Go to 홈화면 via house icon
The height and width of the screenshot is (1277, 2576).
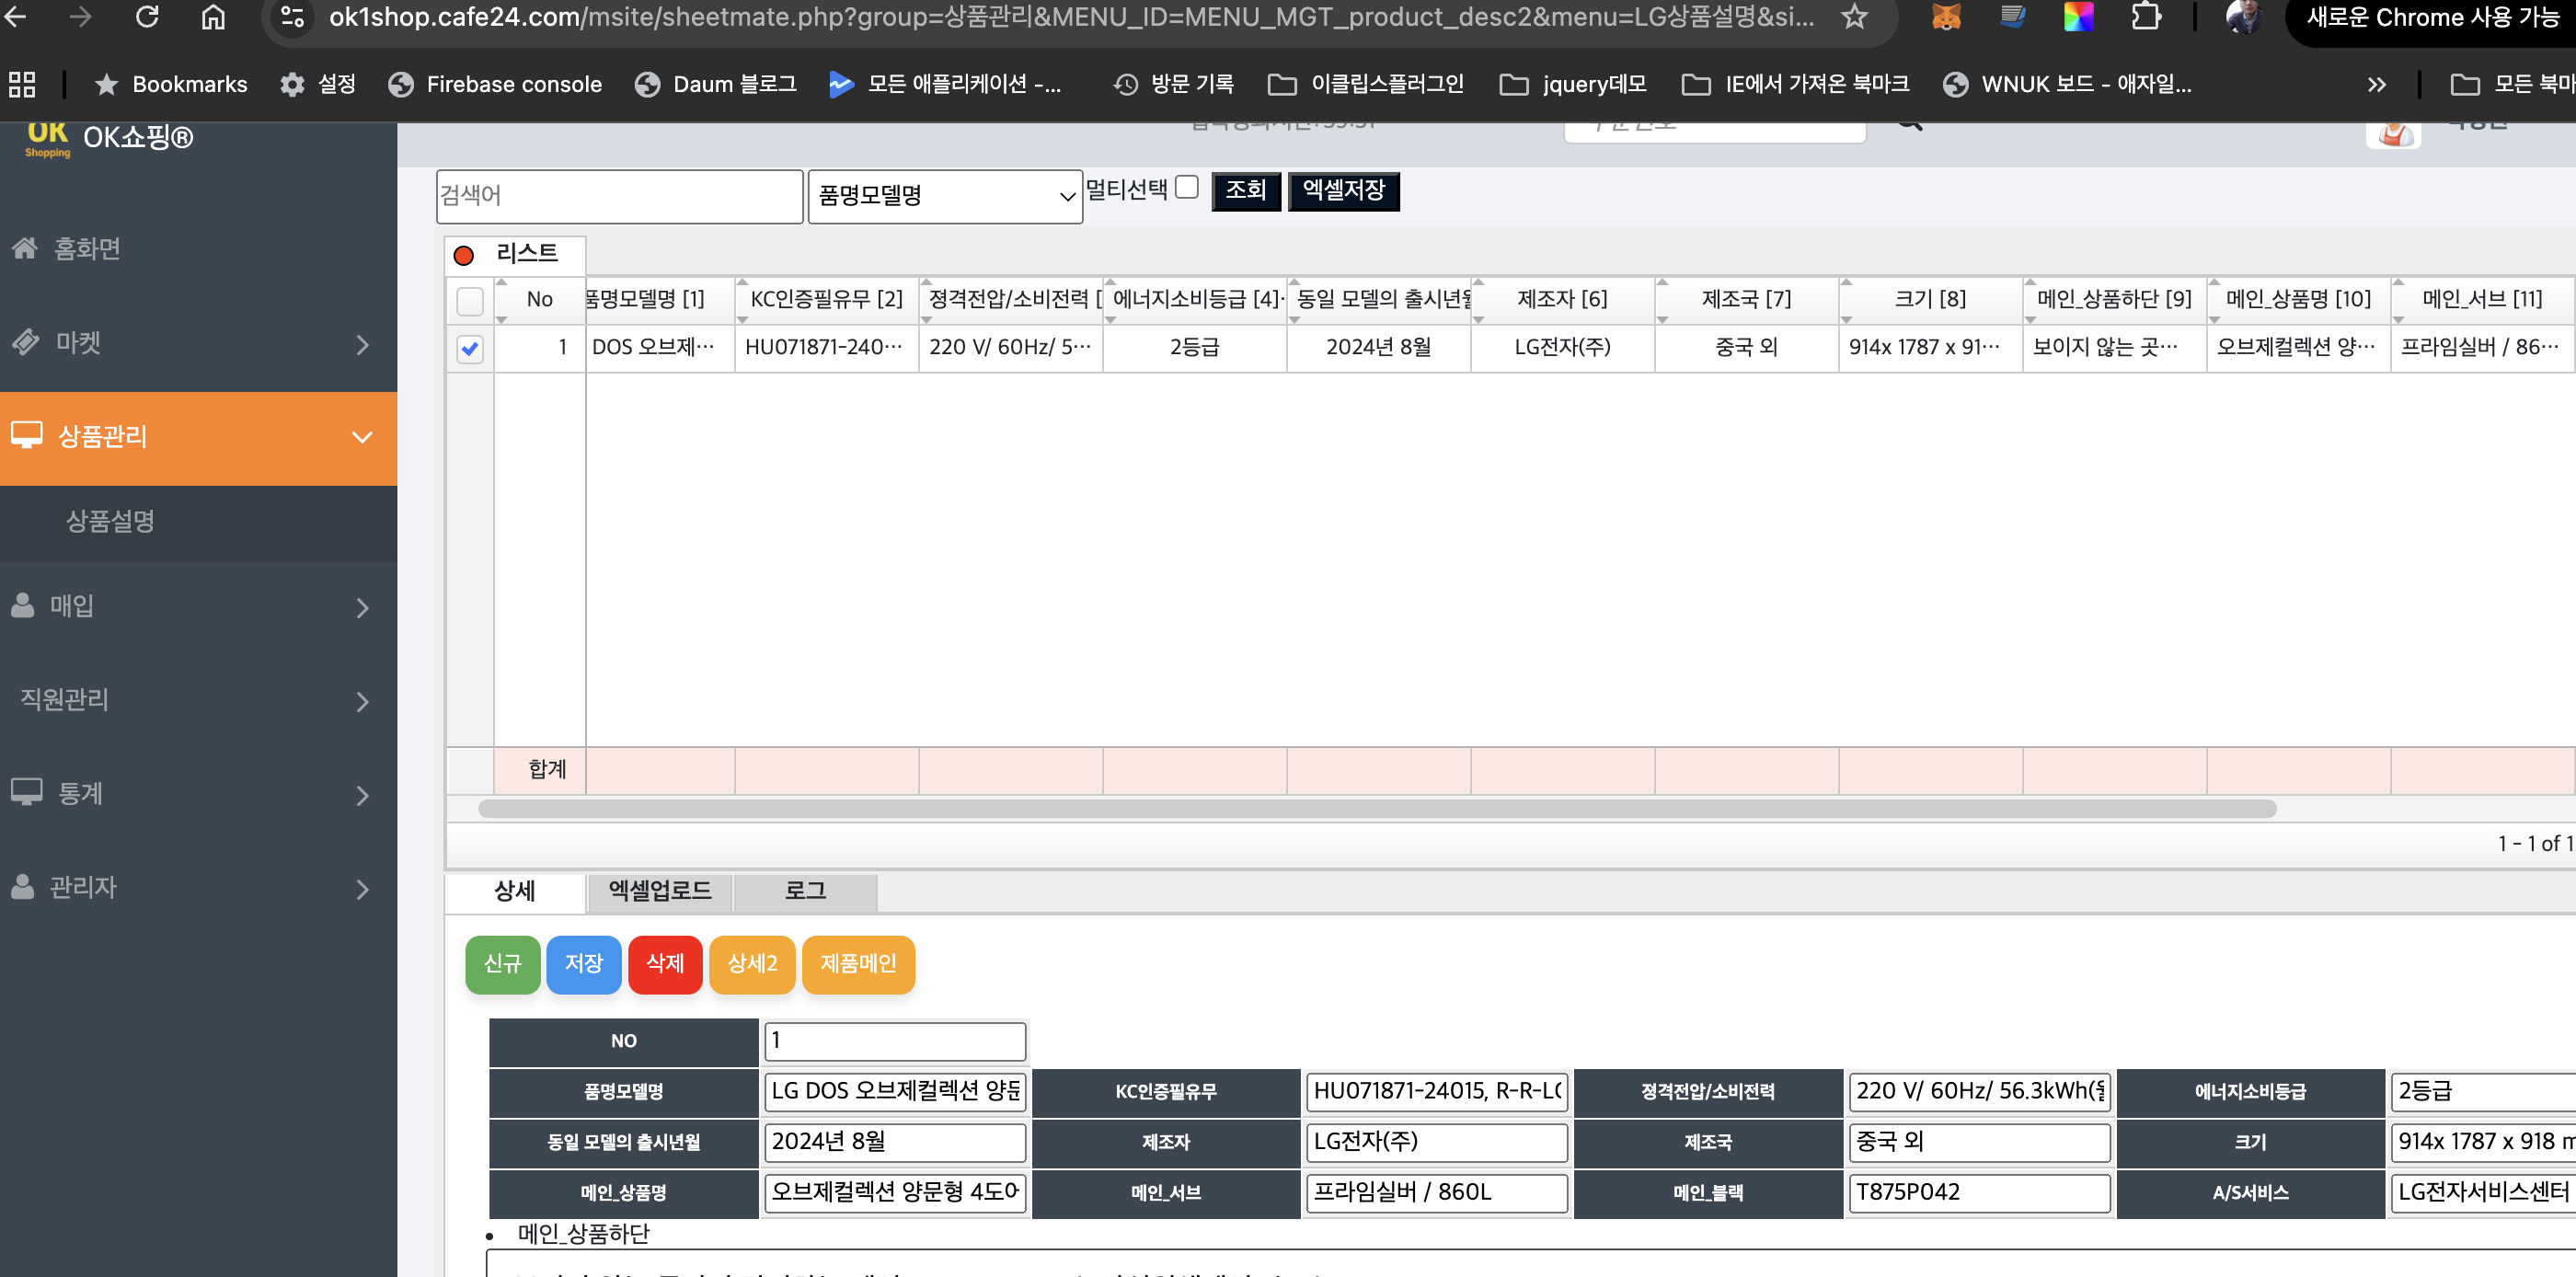pos(25,247)
